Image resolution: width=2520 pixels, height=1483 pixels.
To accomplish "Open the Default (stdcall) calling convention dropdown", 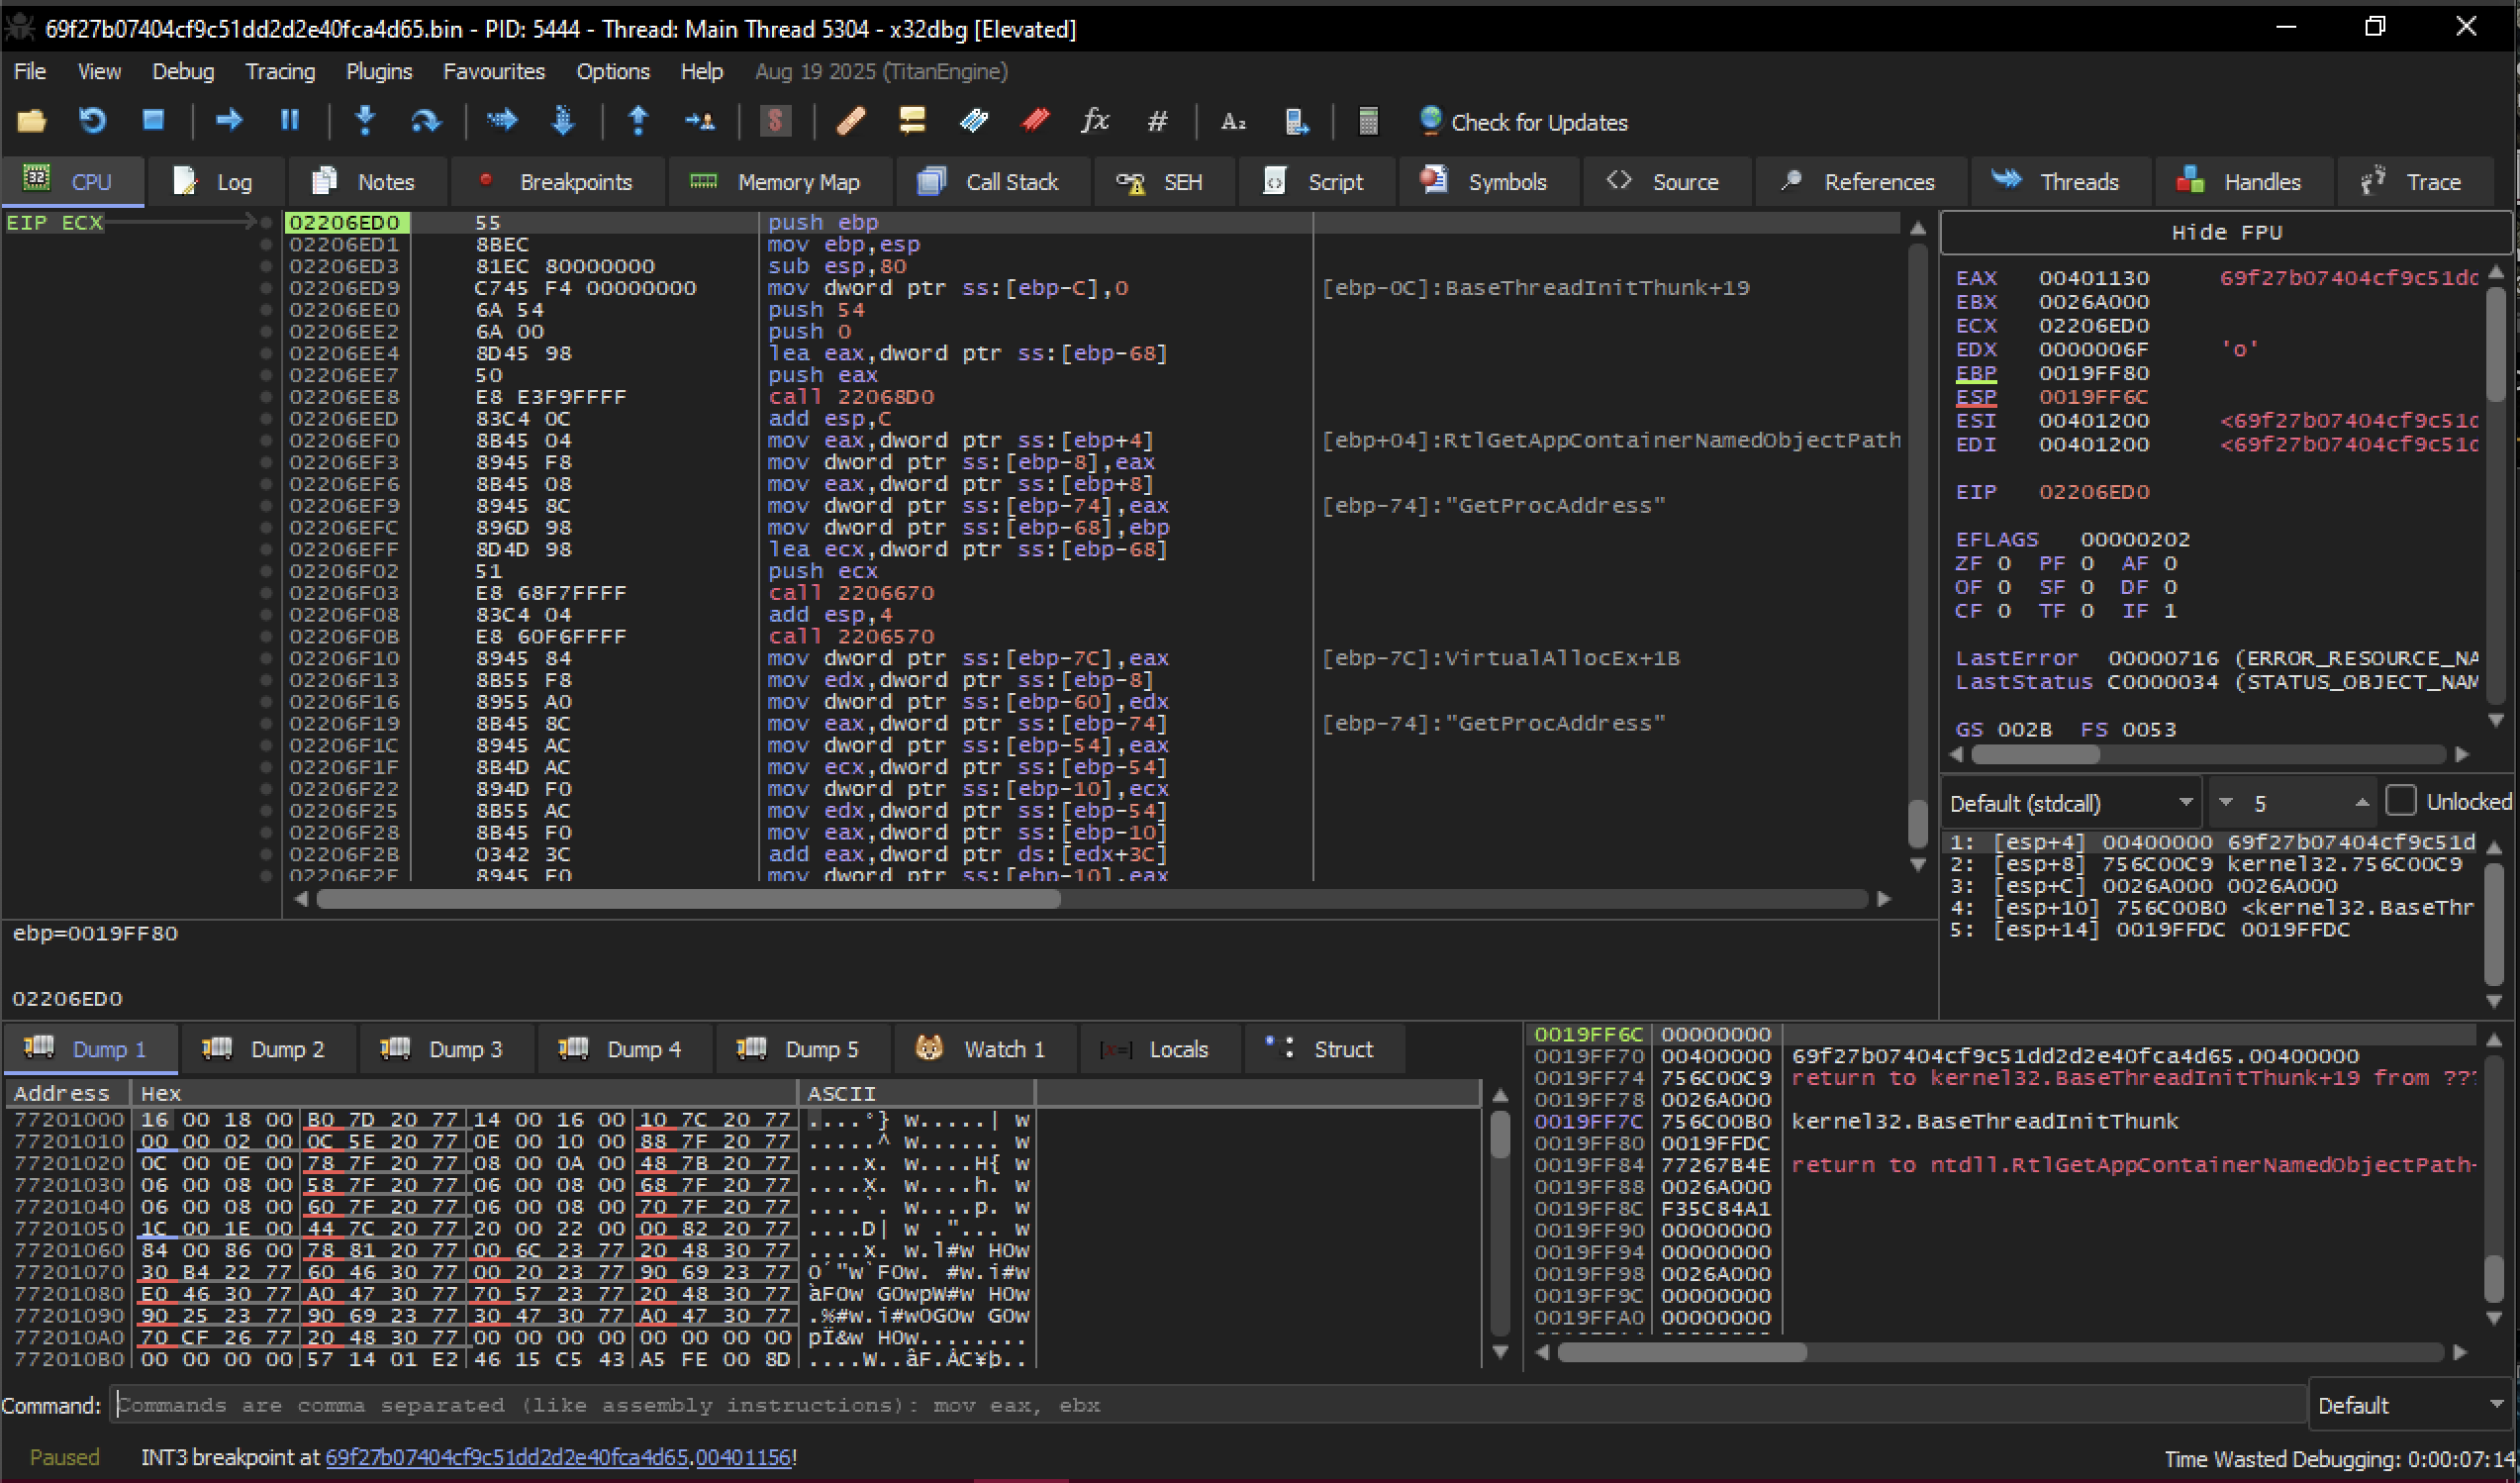I will click(2071, 803).
